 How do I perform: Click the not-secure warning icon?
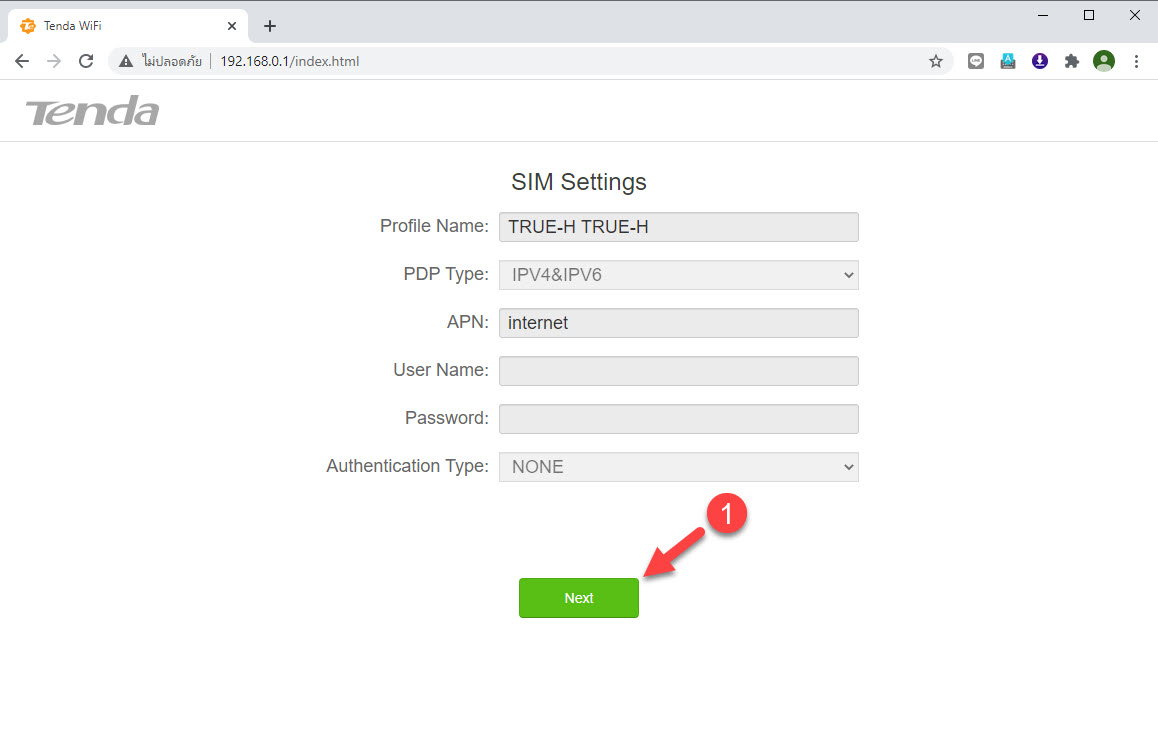(x=126, y=61)
